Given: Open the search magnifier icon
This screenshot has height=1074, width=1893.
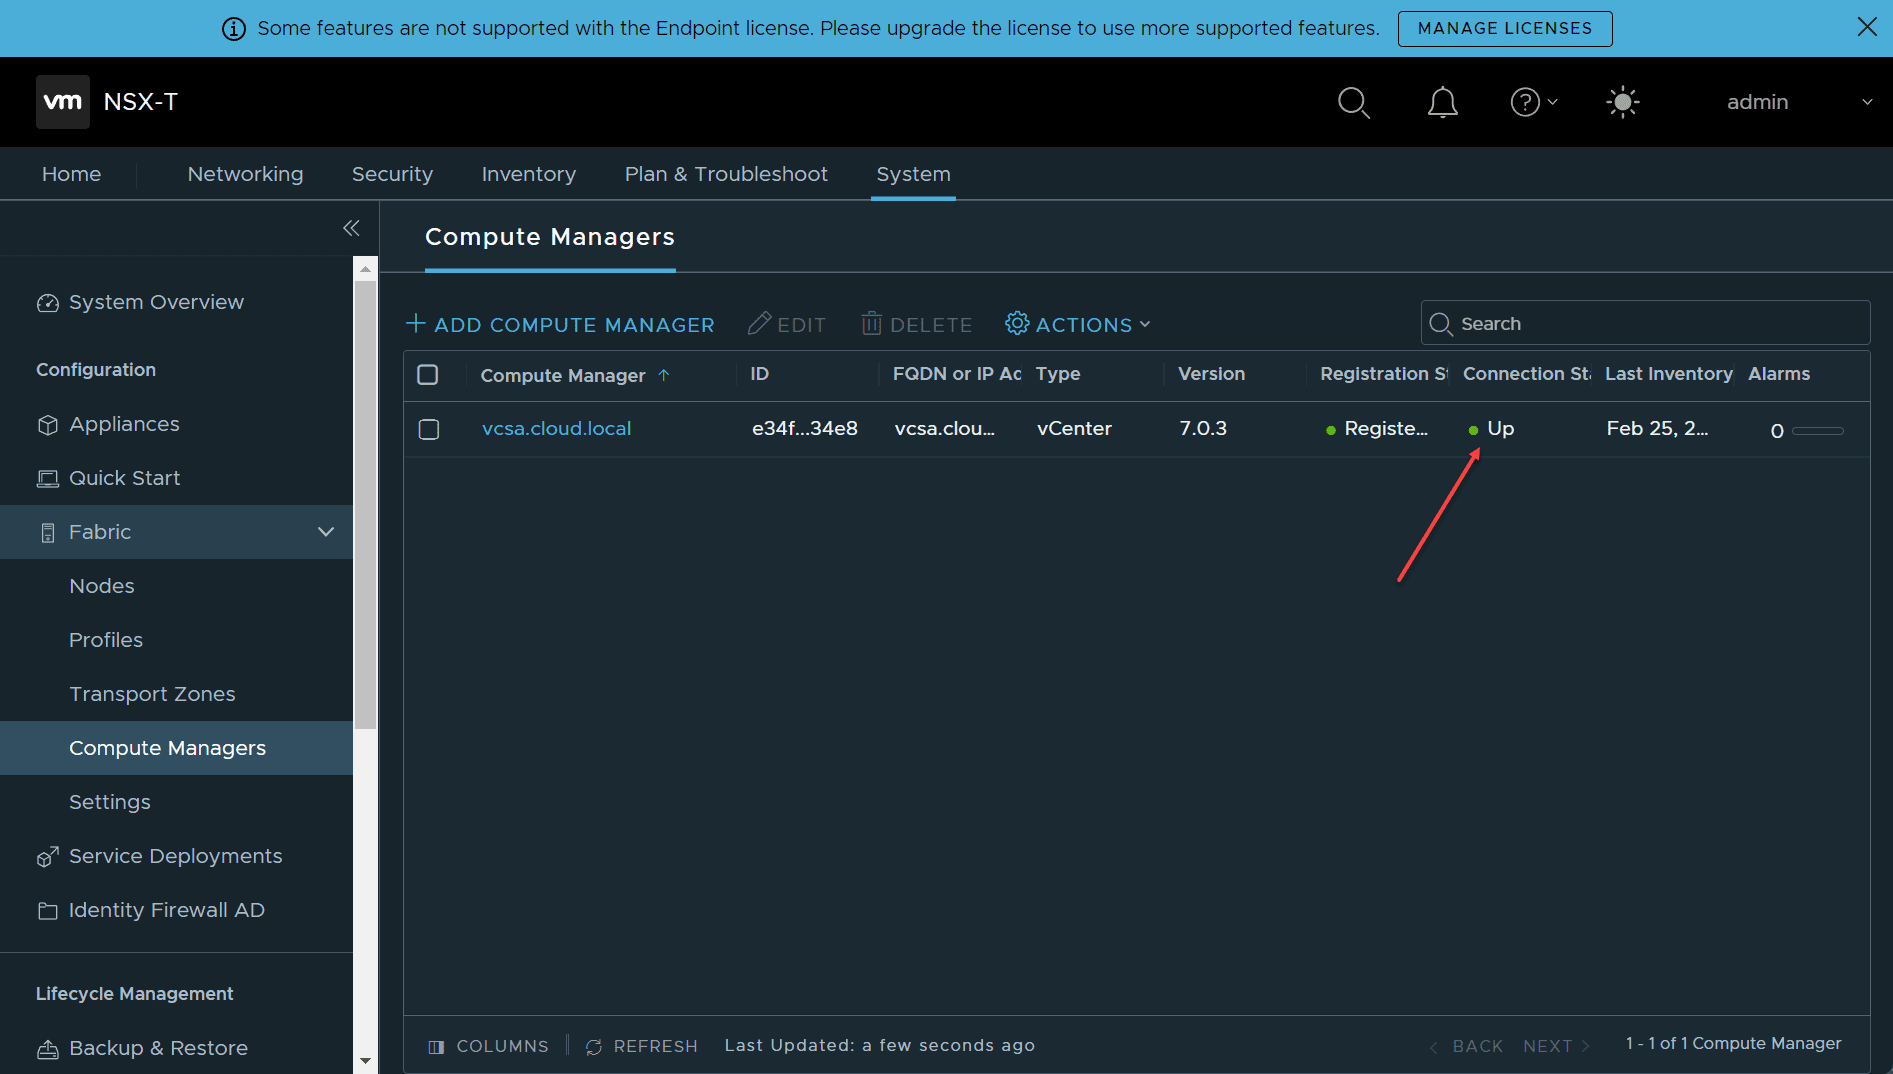Looking at the screenshot, I should [x=1354, y=102].
